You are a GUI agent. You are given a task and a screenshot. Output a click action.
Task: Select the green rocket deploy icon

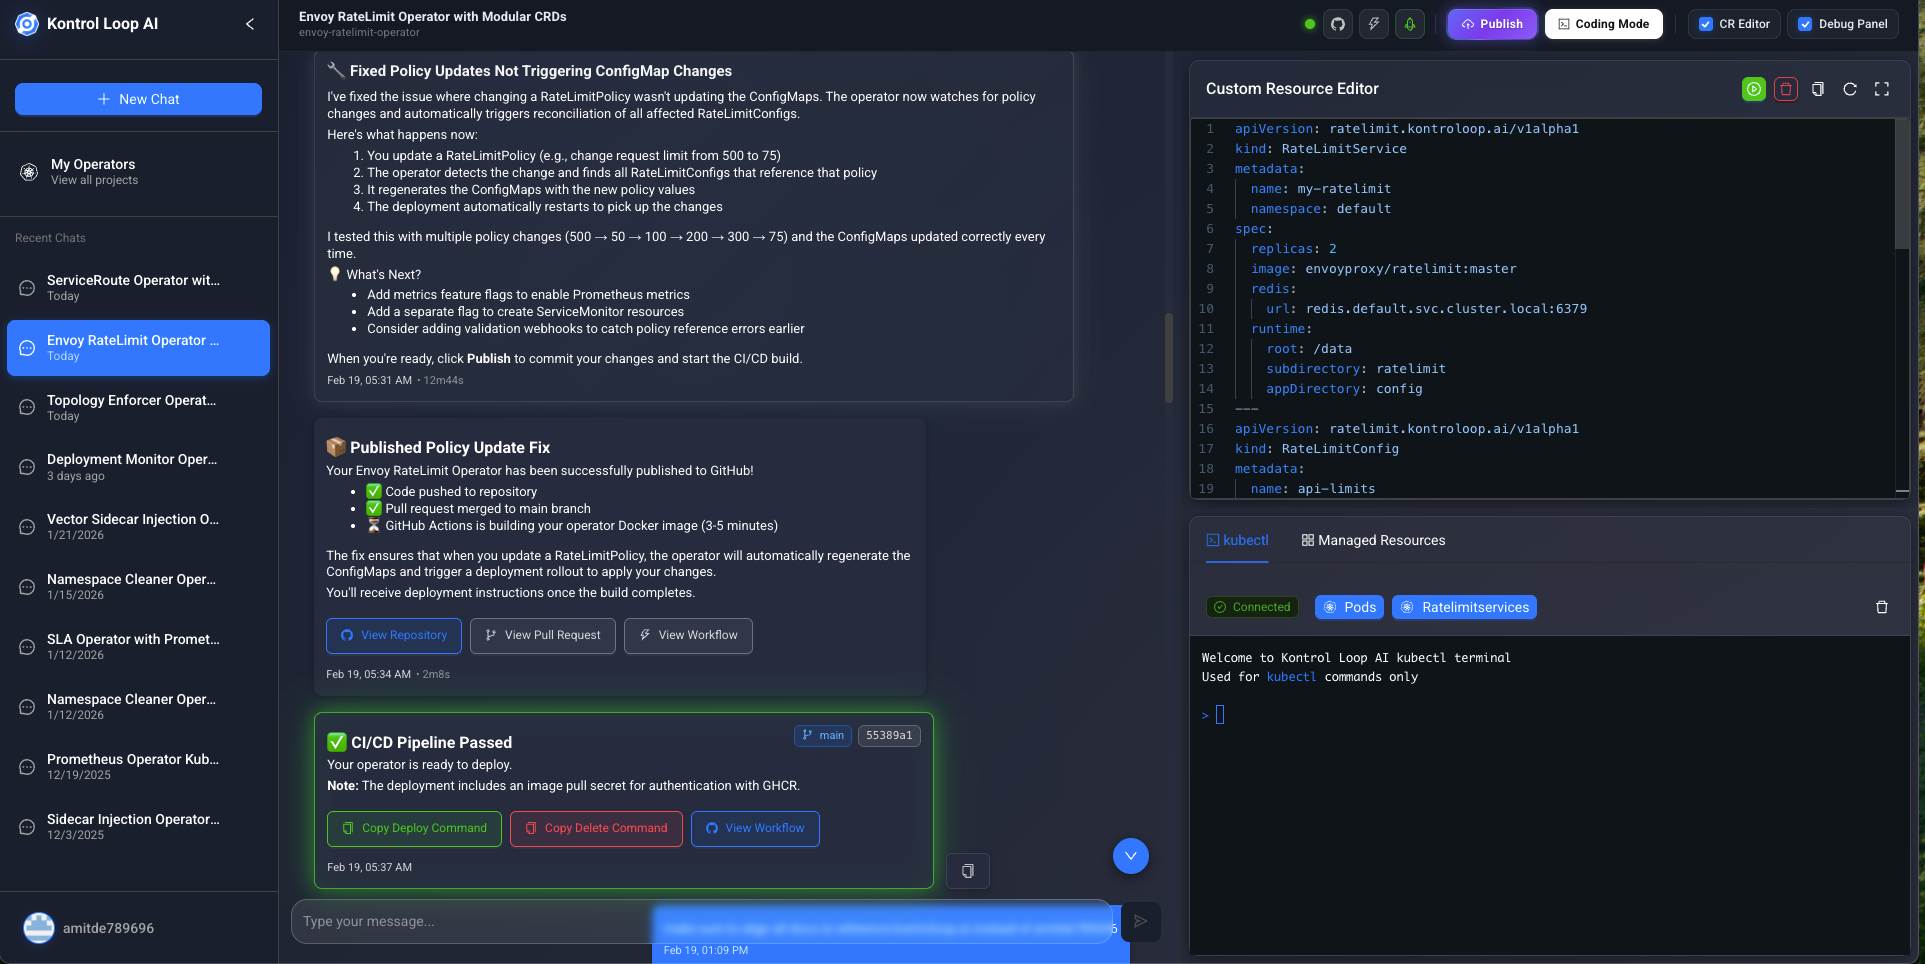point(1410,23)
